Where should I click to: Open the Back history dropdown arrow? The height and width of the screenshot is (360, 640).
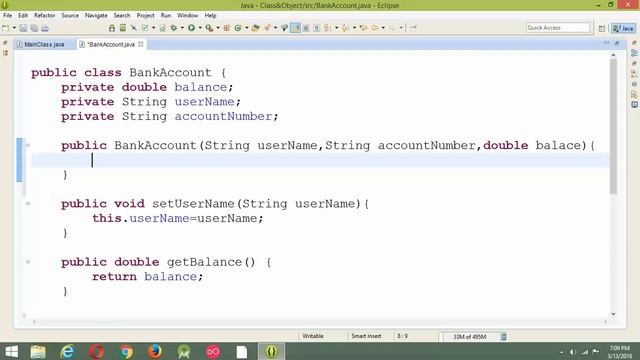coord(383,28)
